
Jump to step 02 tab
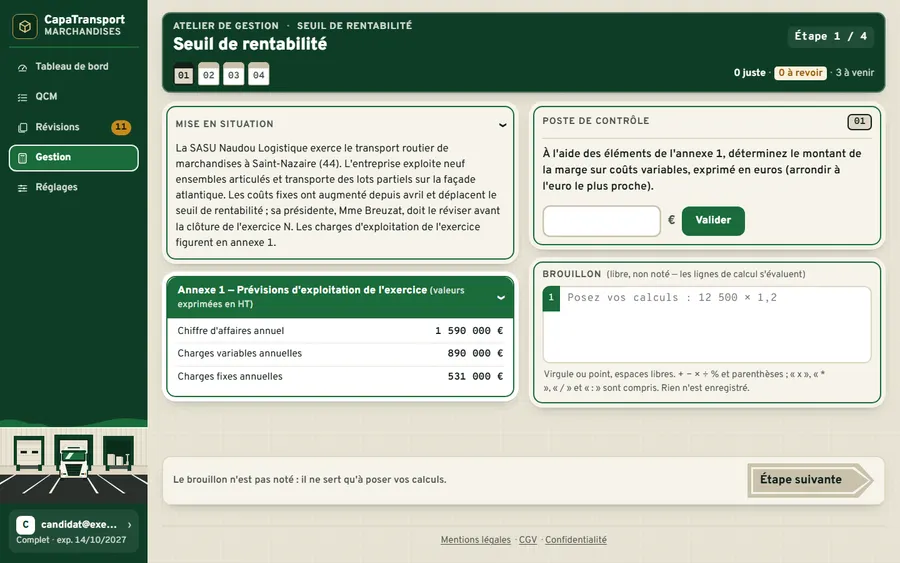coord(208,75)
